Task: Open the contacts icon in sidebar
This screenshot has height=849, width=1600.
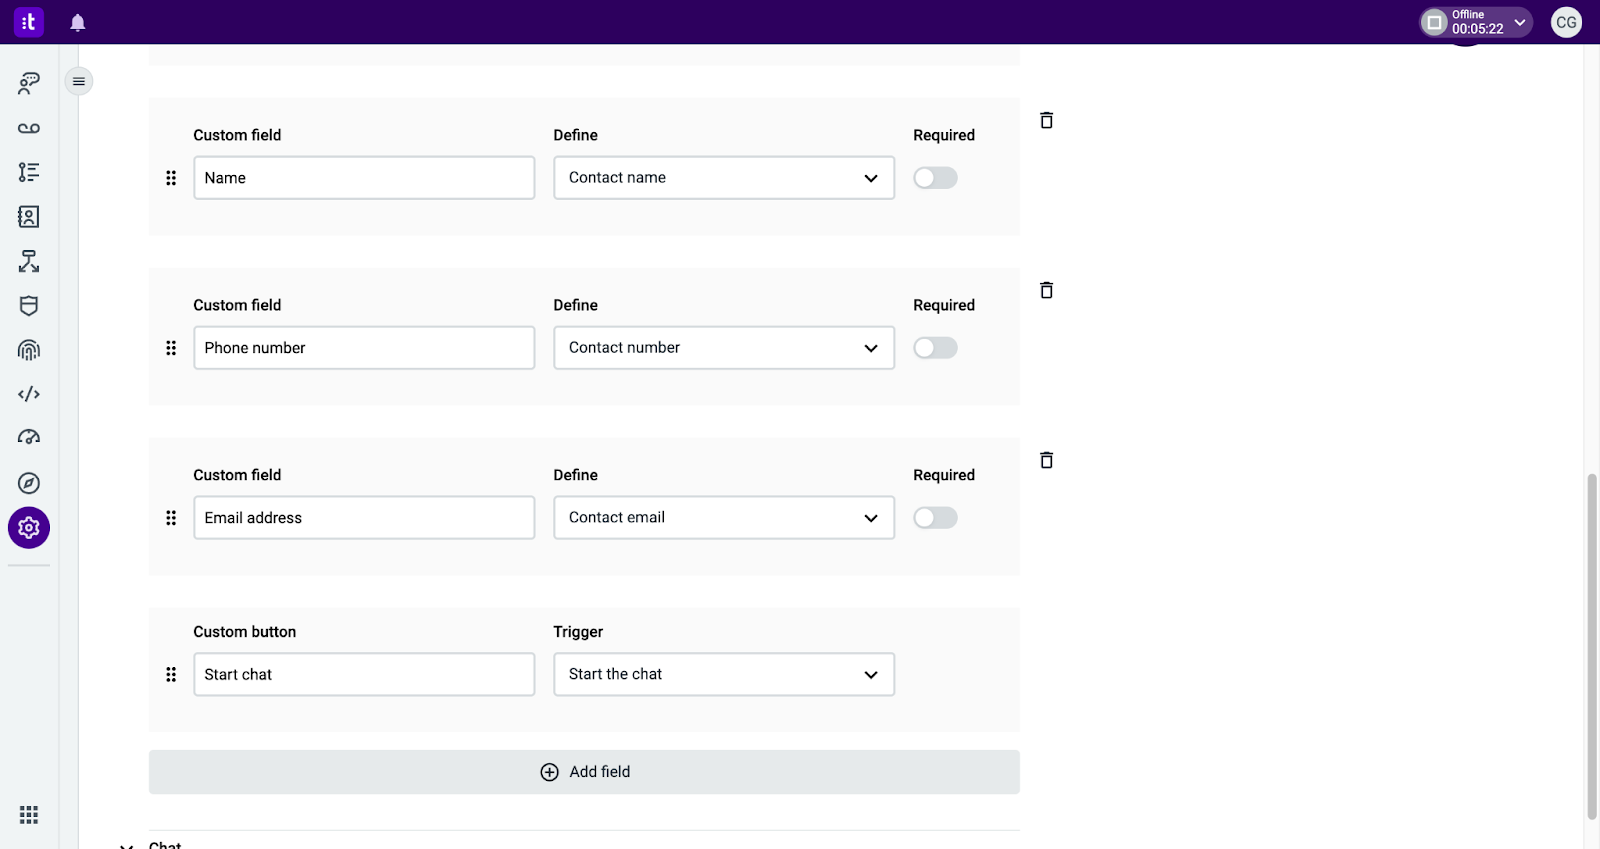Action: click(x=29, y=216)
